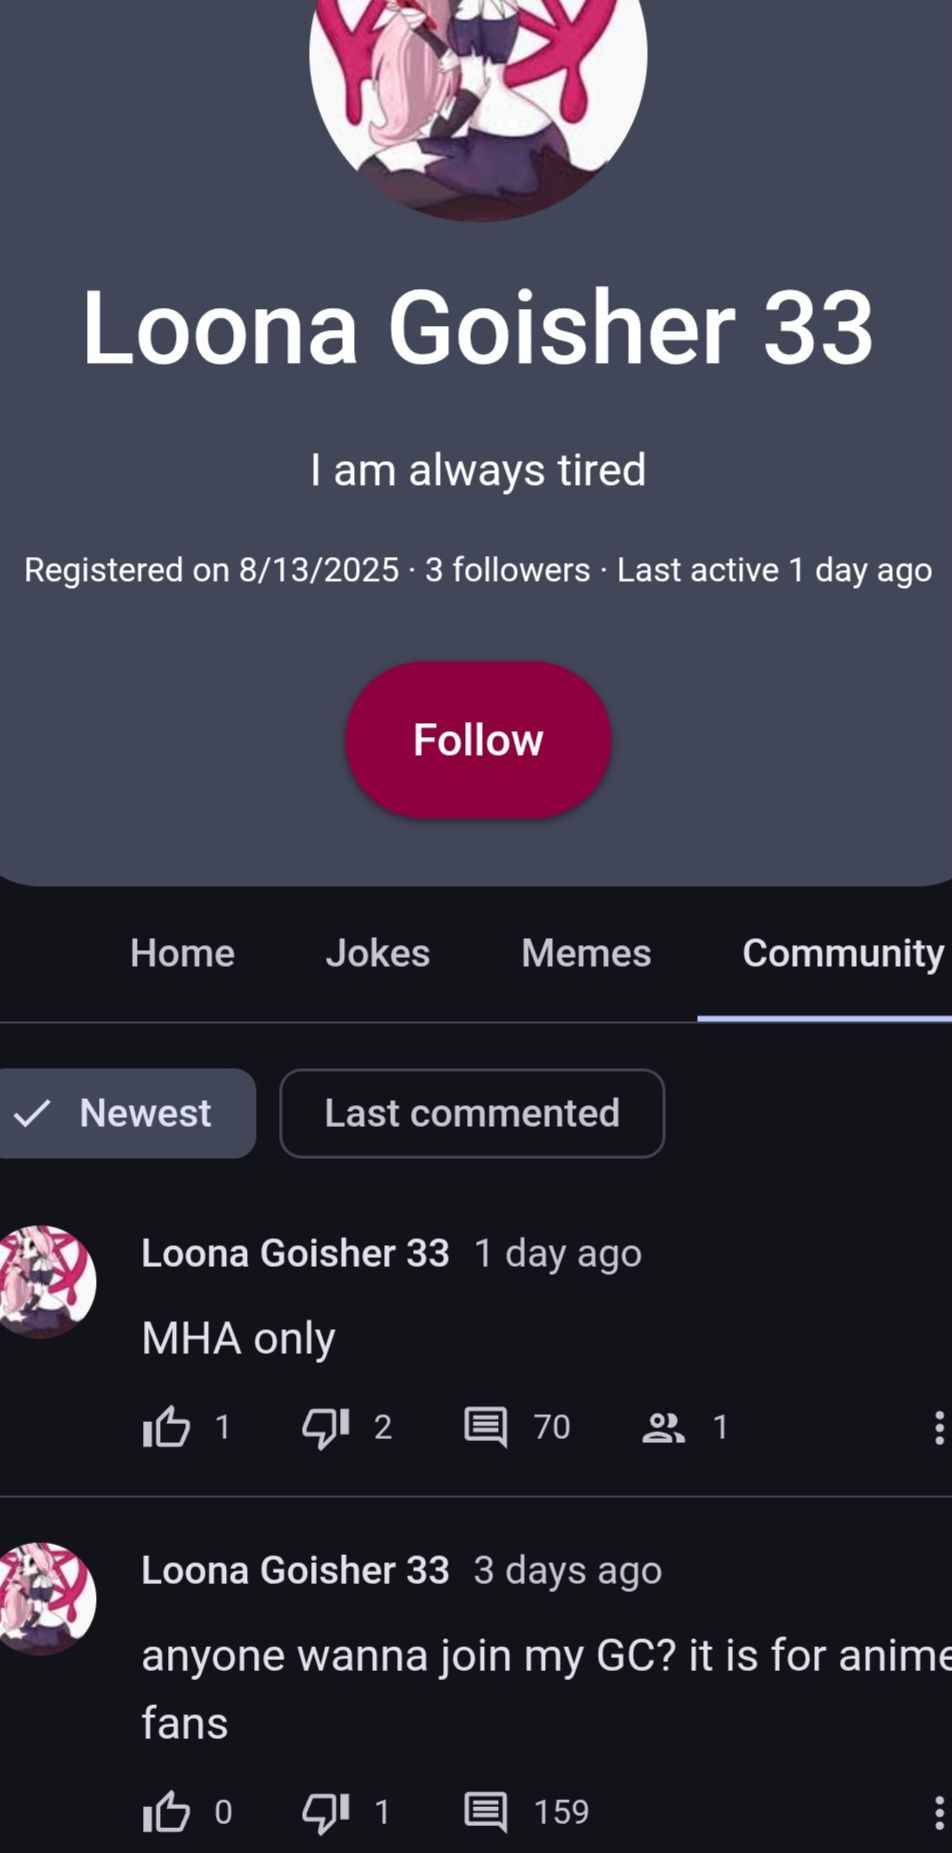Tap the avatar beside "MHA only" post
The width and height of the screenshot is (952, 1853).
point(46,1281)
